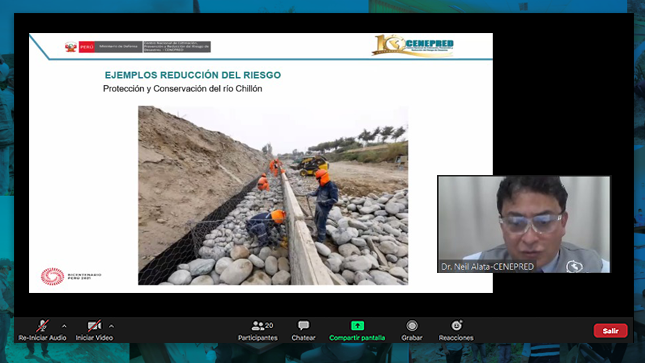Click the Bicentenario Perú 2021 logo
The width and height of the screenshot is (645, 363).
71,276
